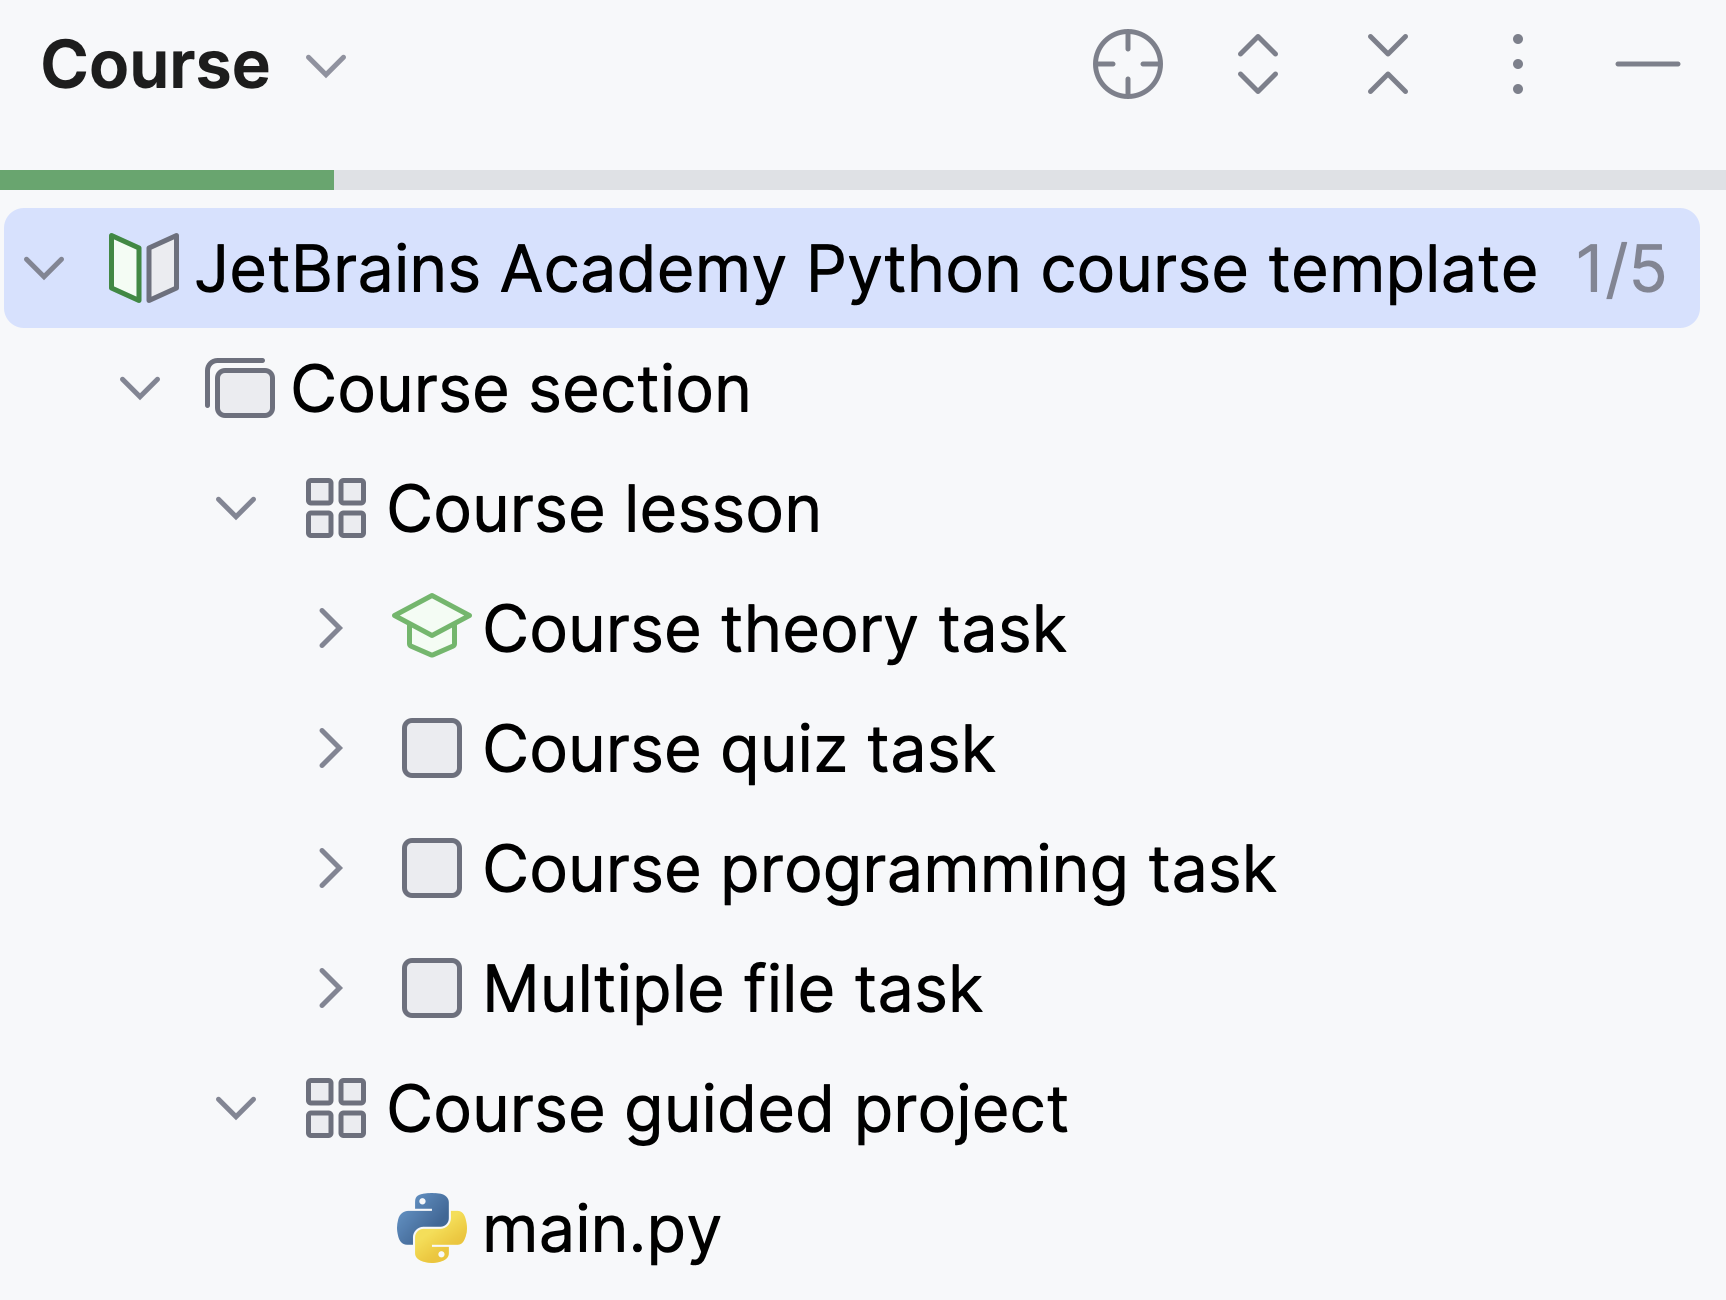1726x1300 pixels.
Task: Select JetBrains Academy Python course template row
Action: (x=852, y=268)
